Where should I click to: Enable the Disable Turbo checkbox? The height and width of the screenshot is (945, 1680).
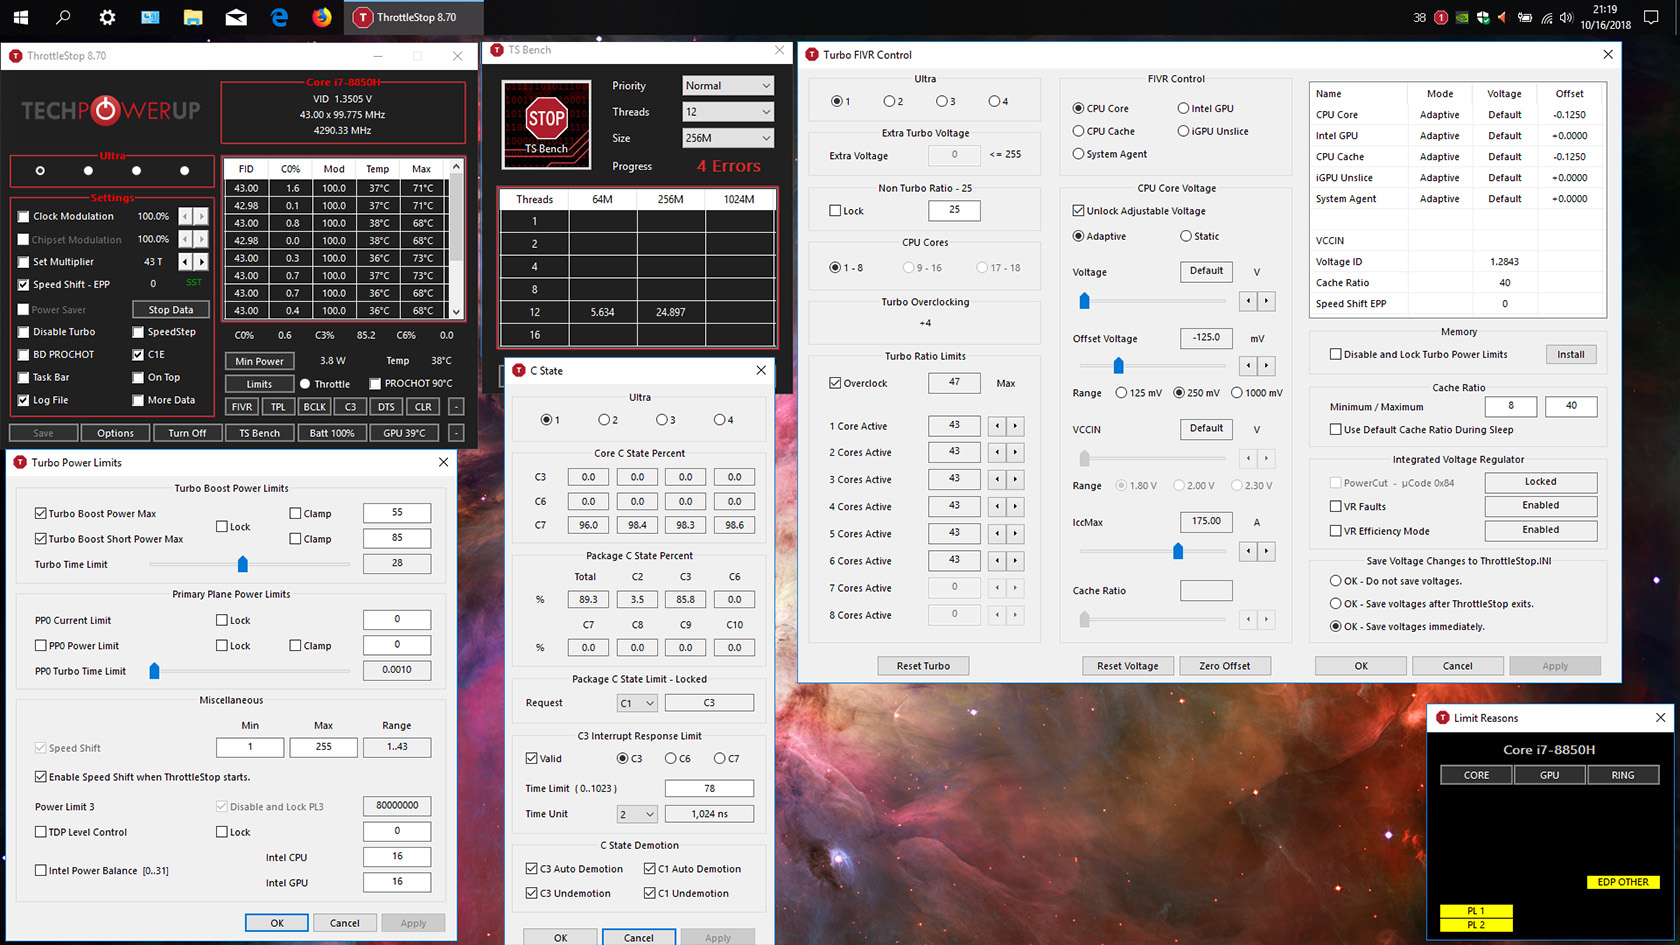click(24, 332)
